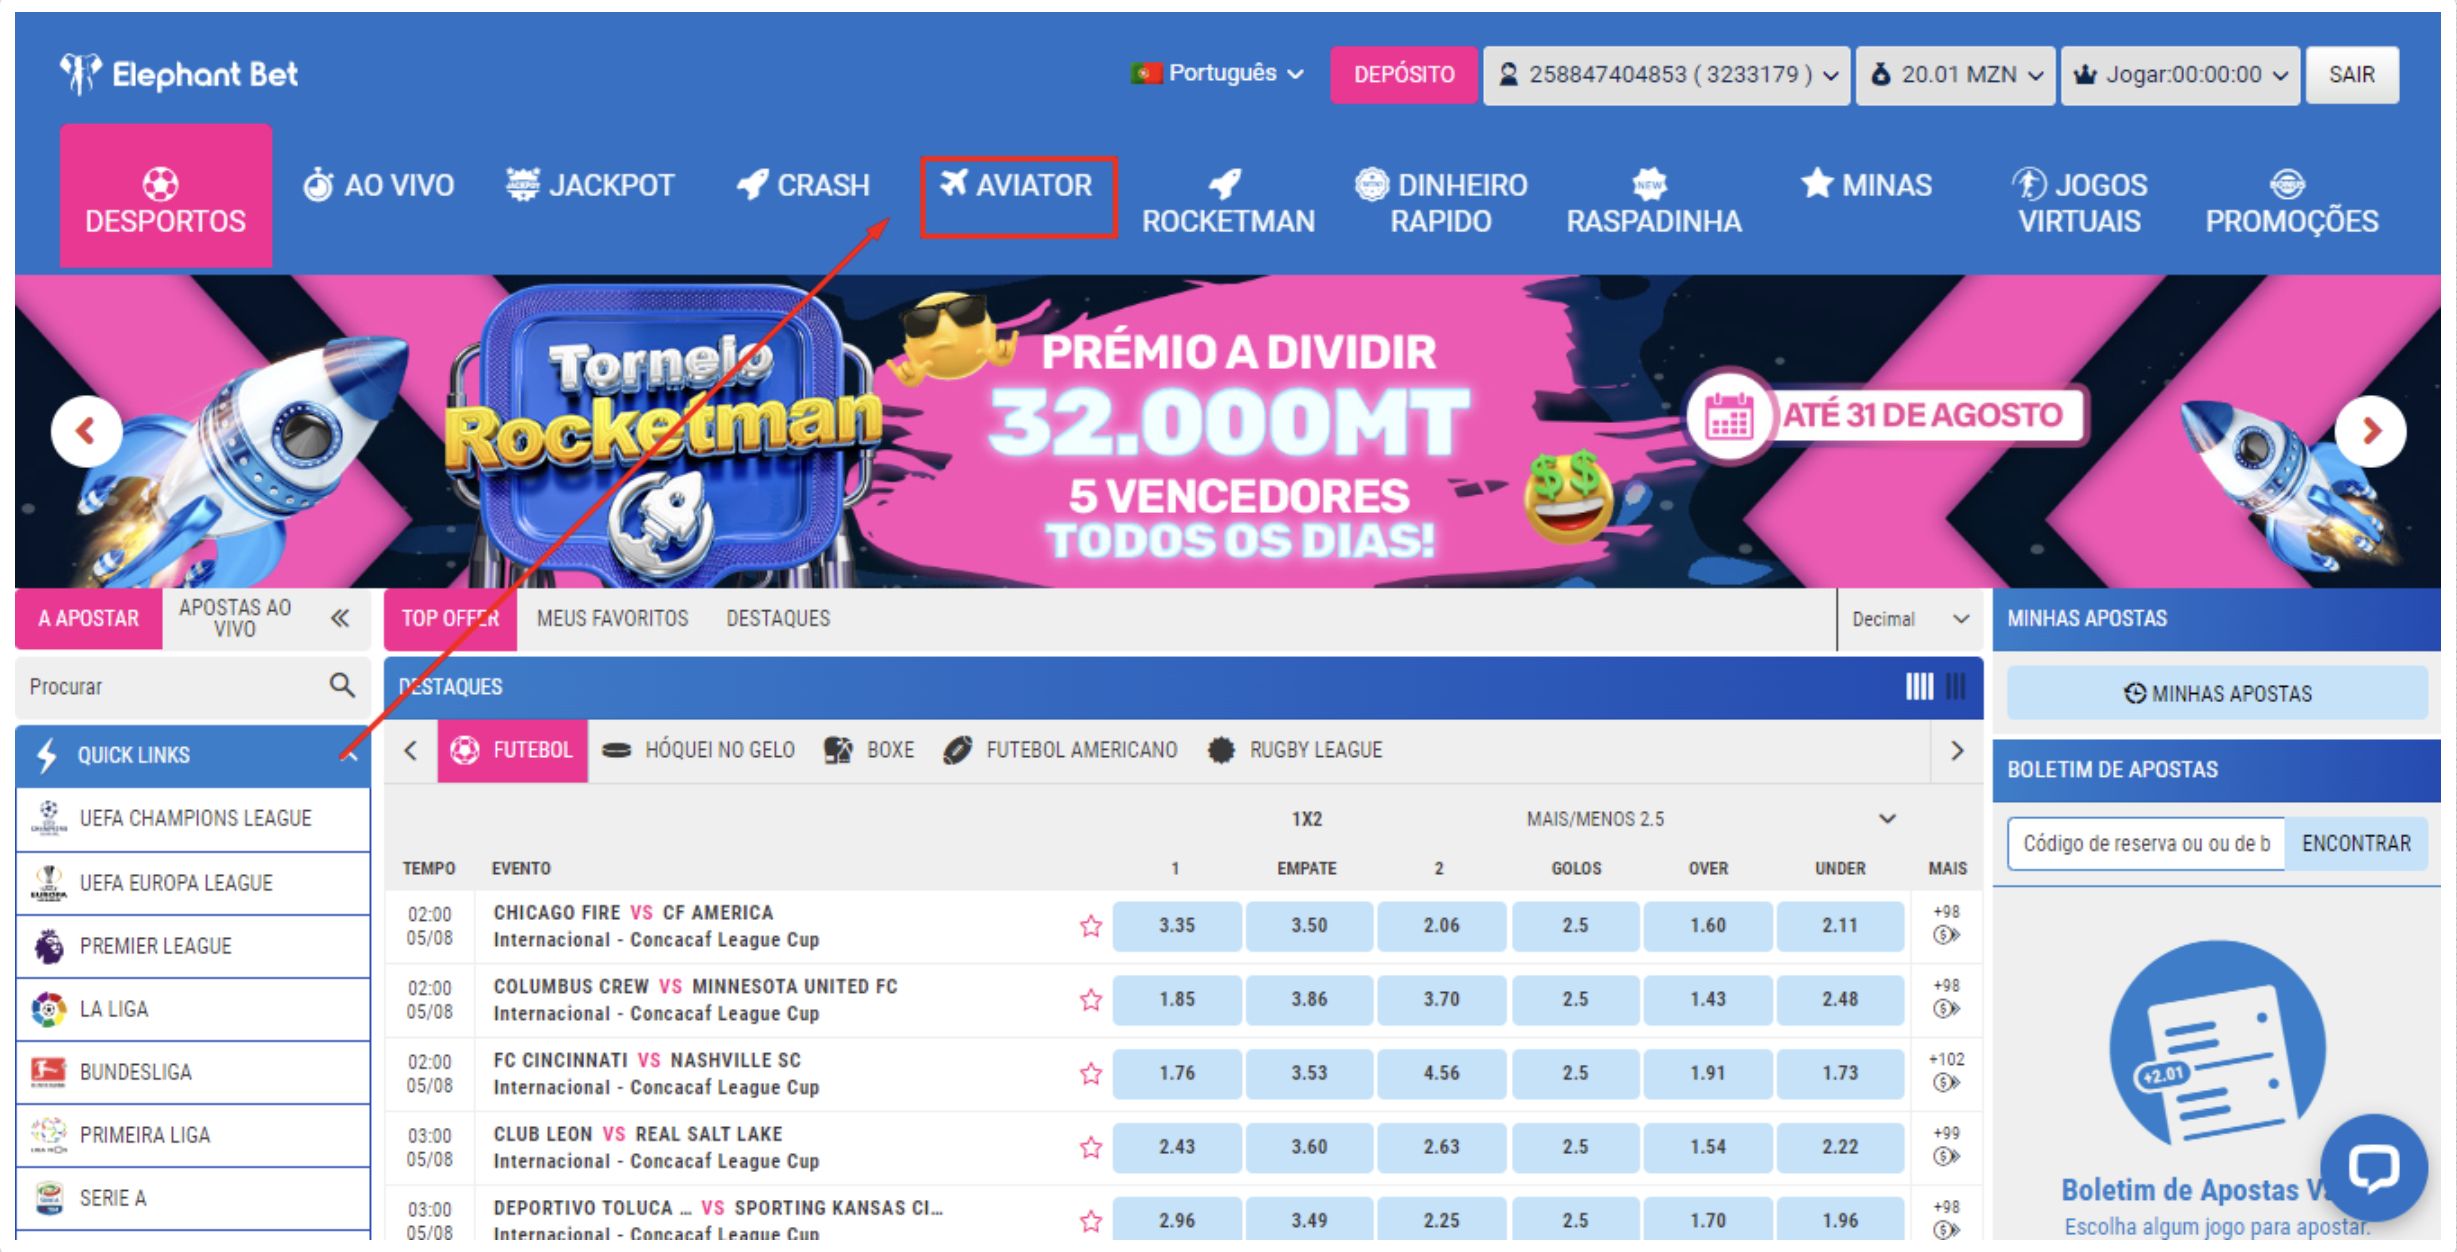
Task: Open the account 258847404853 dropdown
Action: [1666, 74]
